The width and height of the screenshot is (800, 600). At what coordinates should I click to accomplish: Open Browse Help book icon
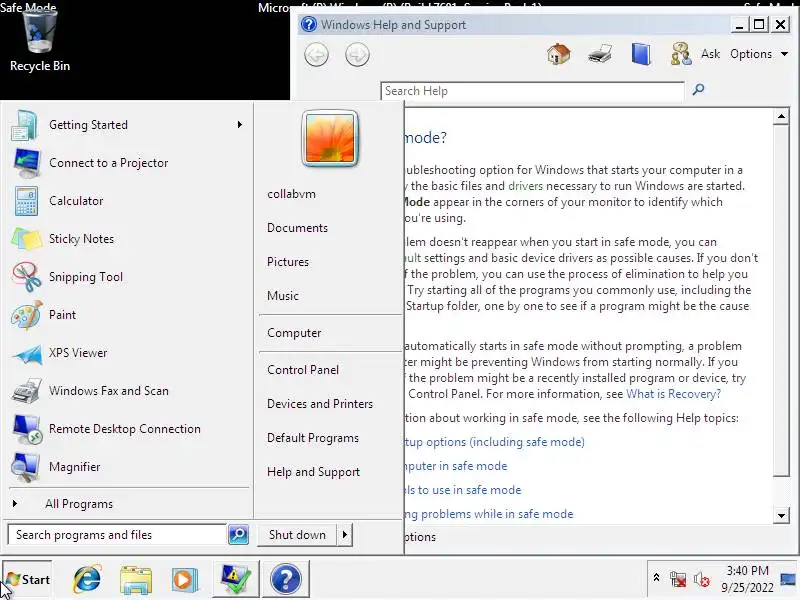(641, 54)
